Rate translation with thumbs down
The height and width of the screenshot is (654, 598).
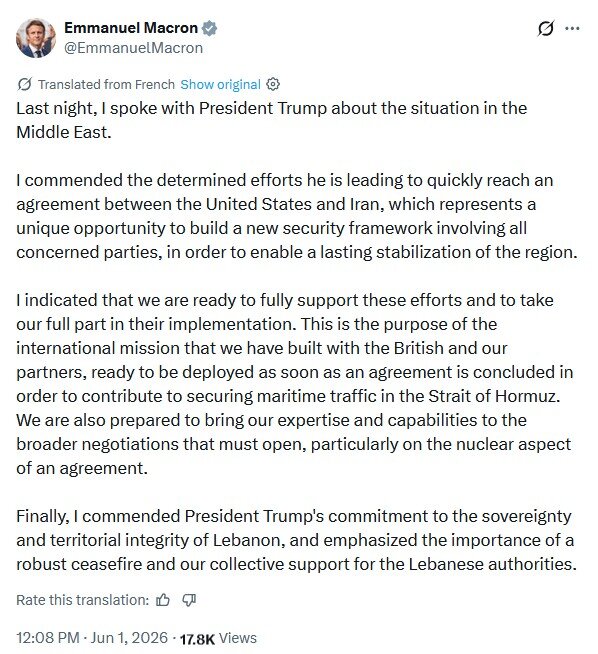(189, 600)
